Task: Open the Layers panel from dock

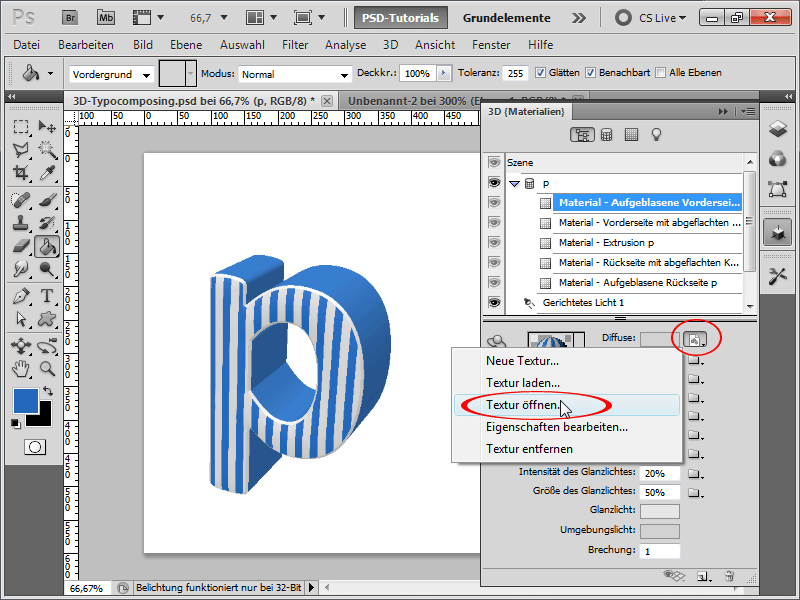Action: pos(778,129)
